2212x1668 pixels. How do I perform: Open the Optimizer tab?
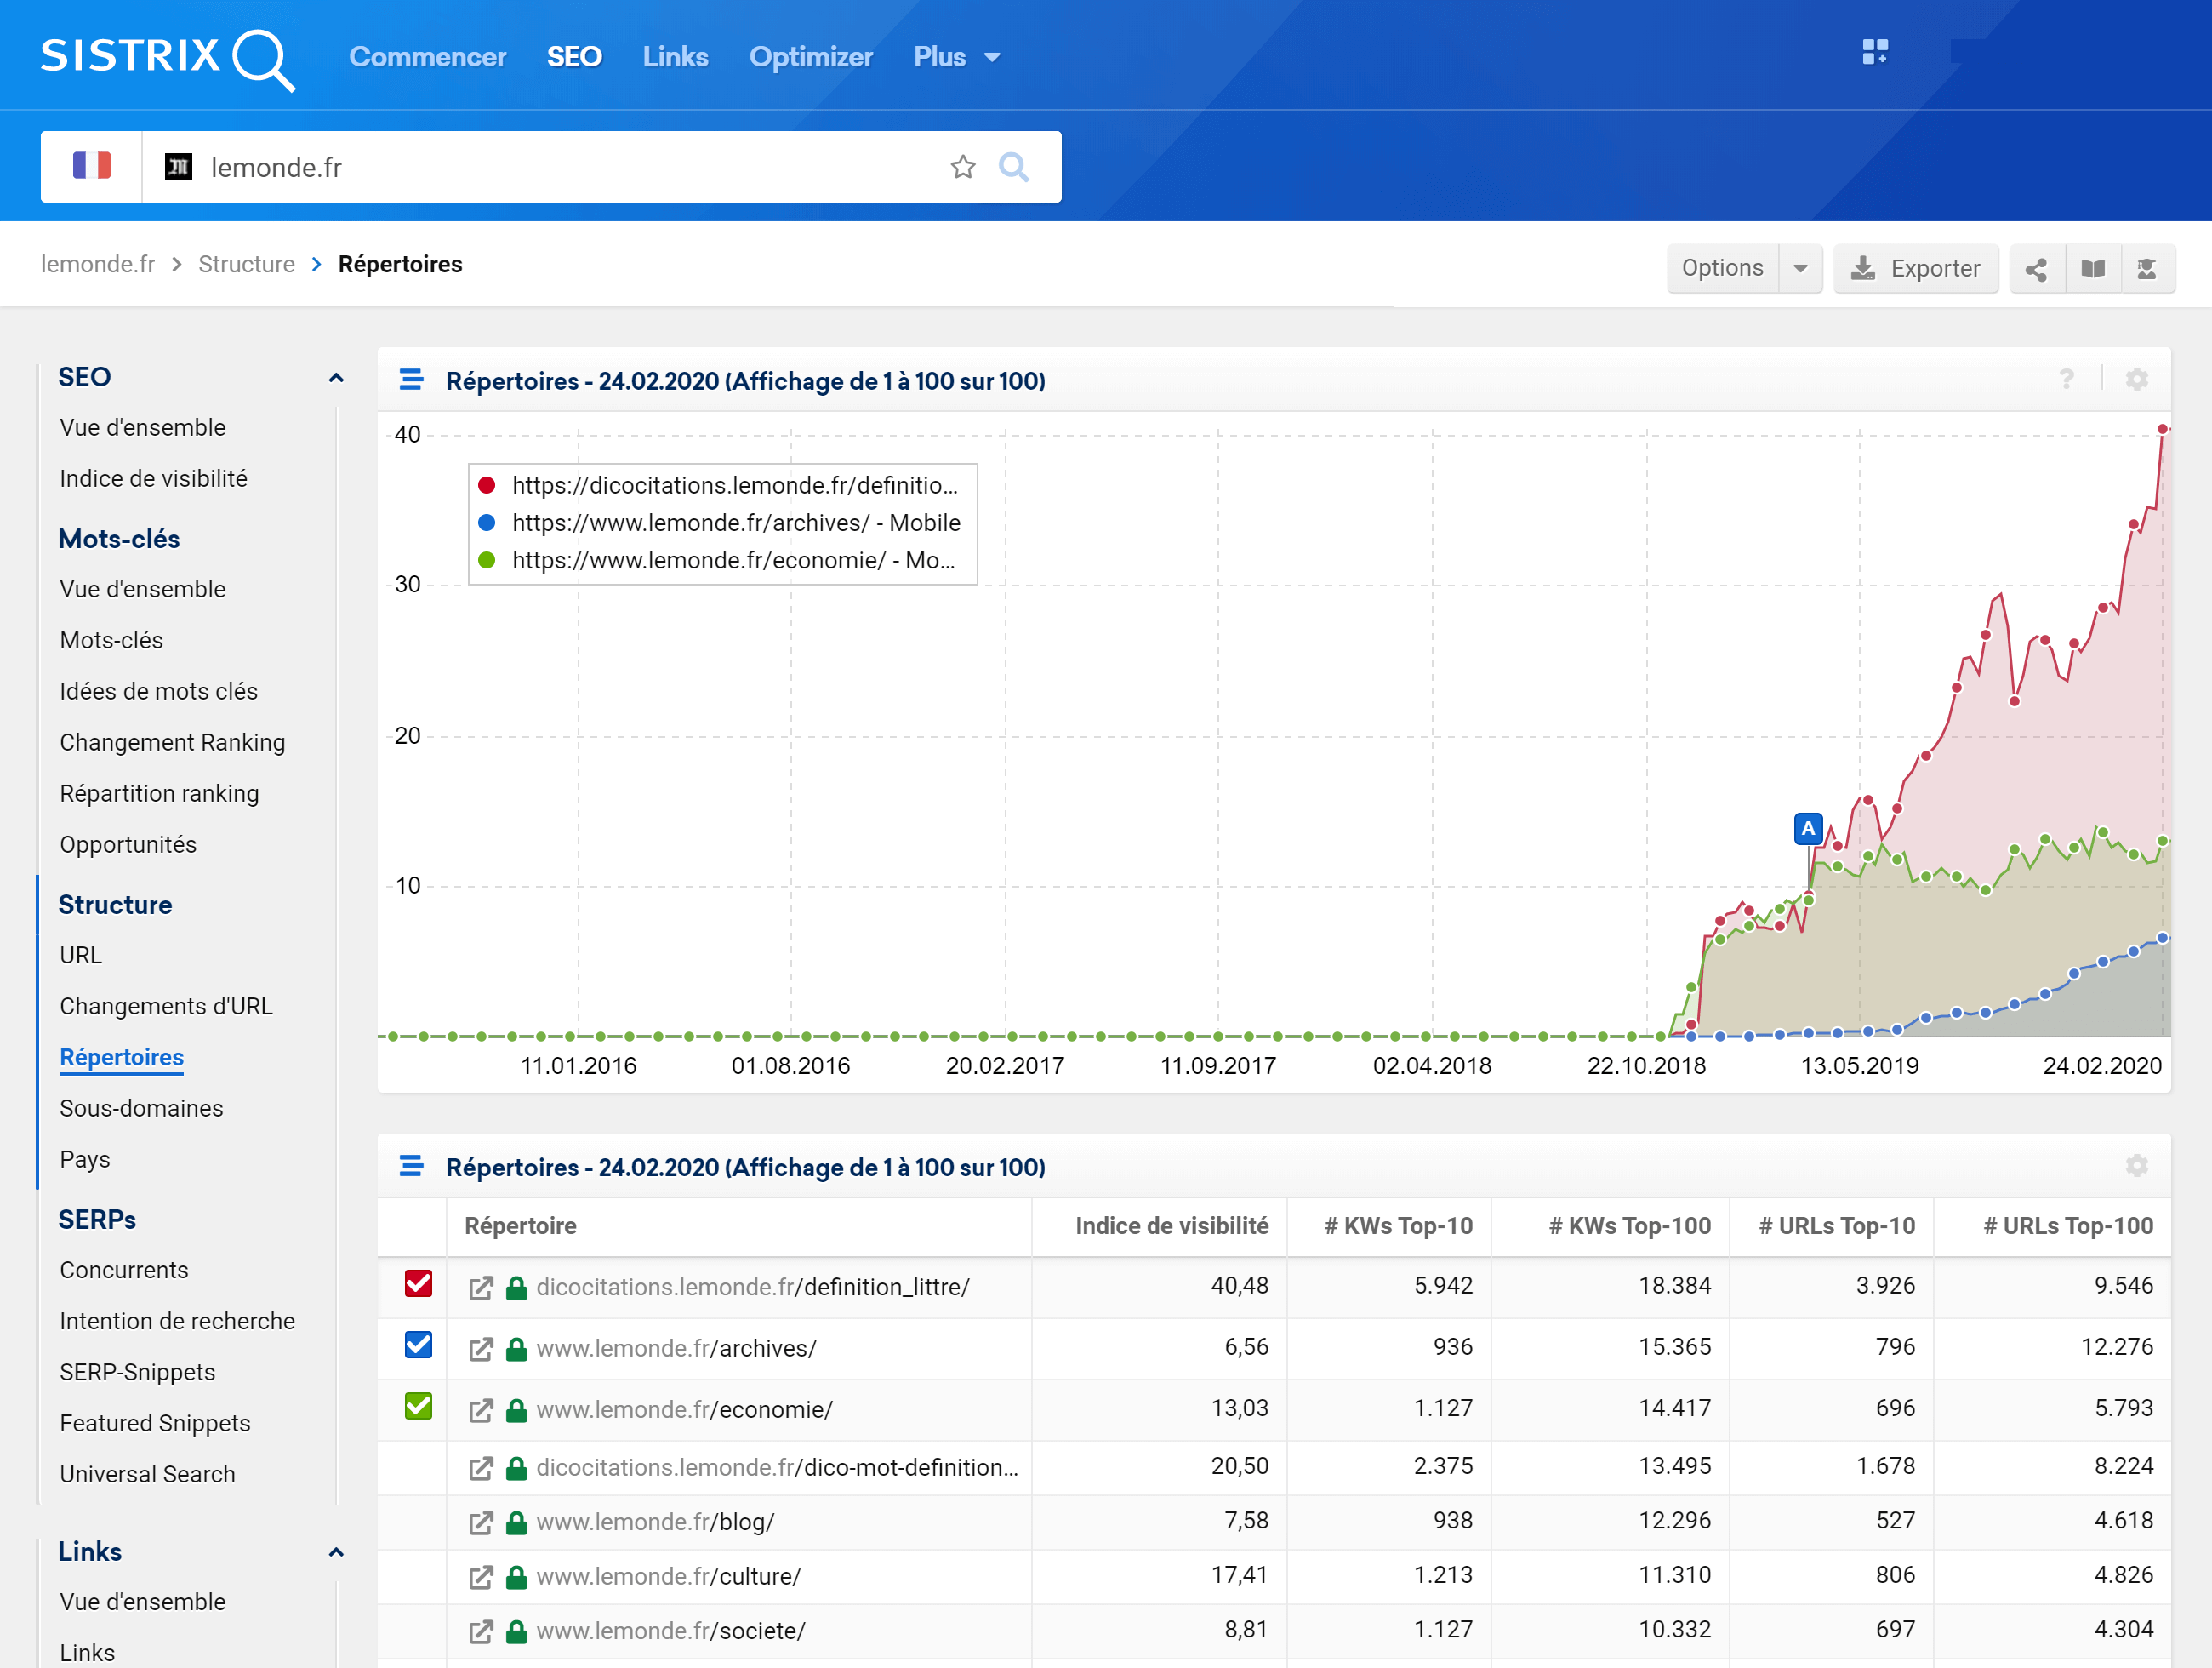(811, 57)
